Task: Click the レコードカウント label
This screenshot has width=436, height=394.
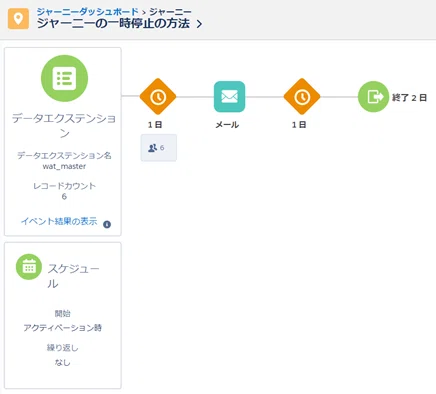Action: click(x=64, y=186)
